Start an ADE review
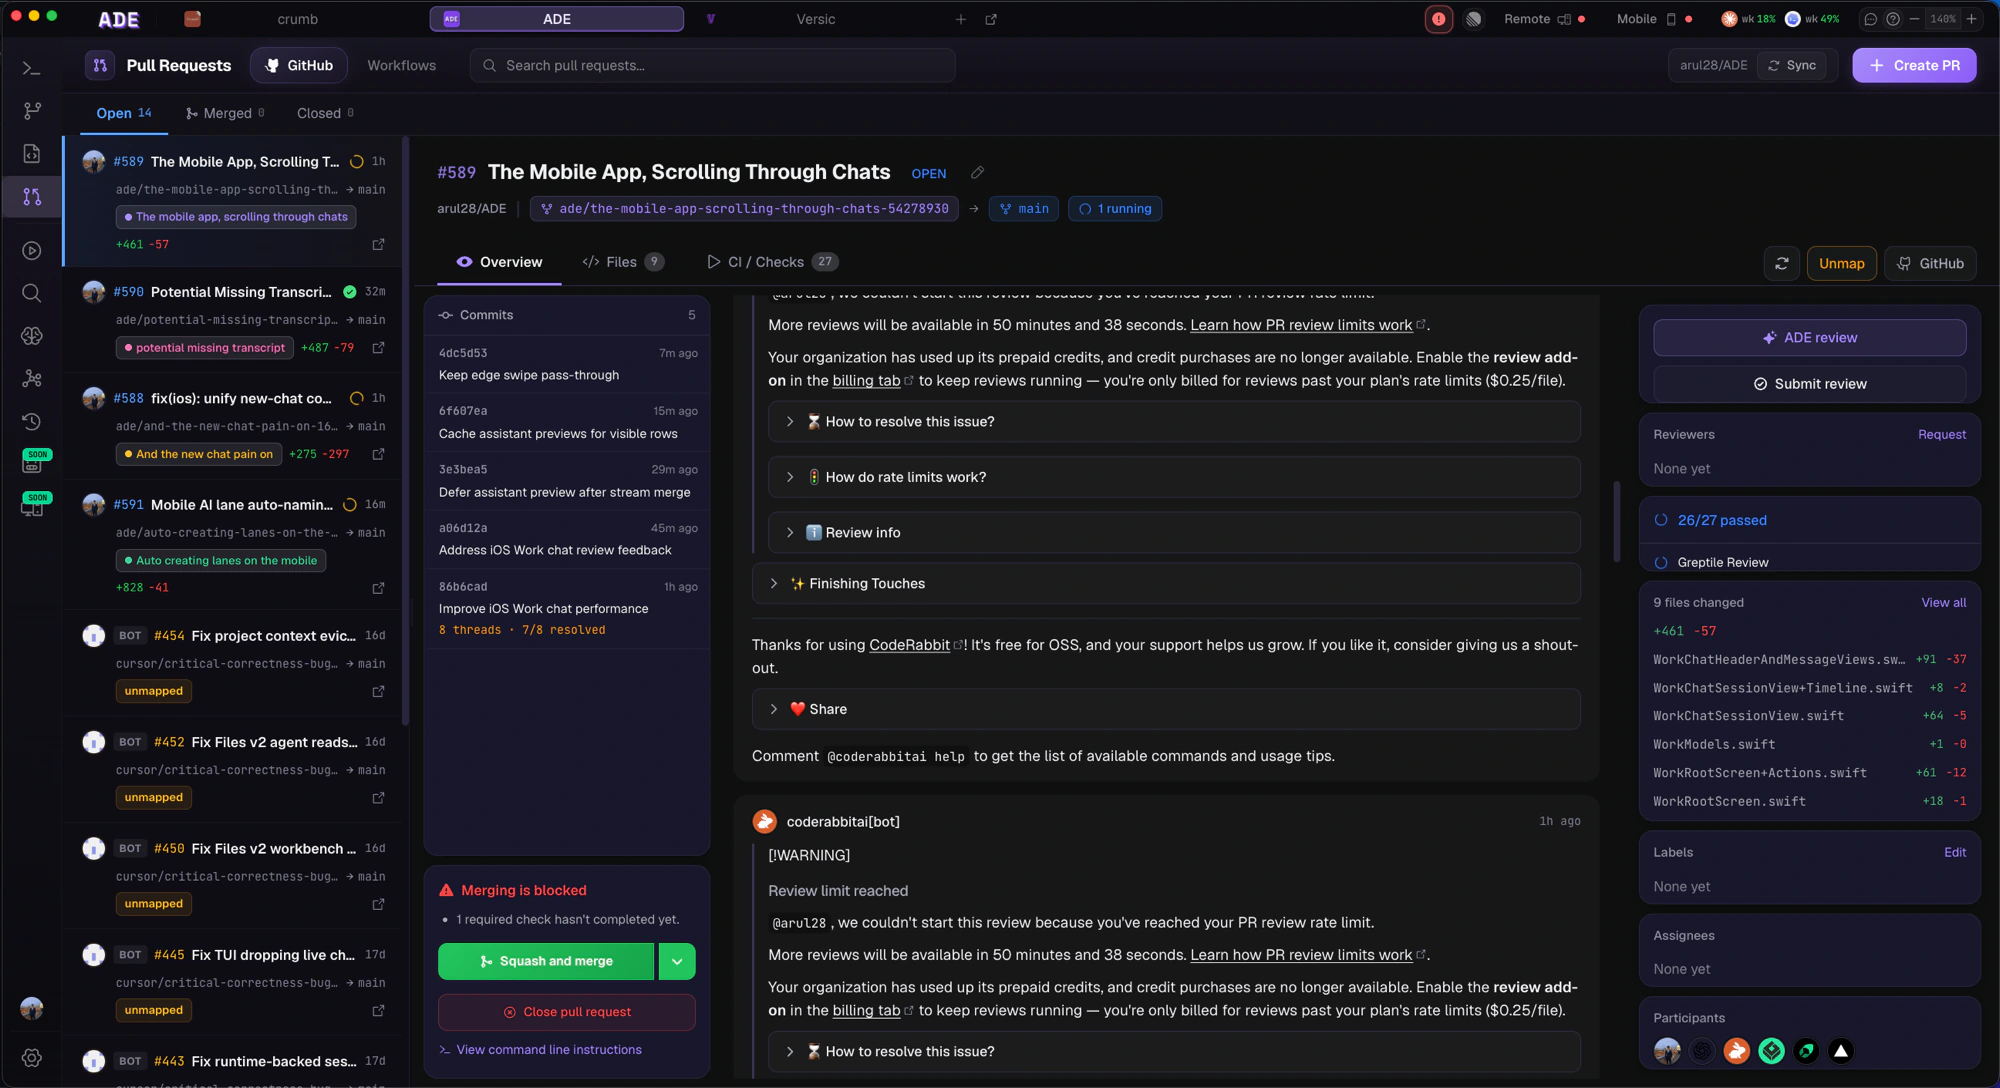Viewport: 2000px width, 1088px height. tap(1810, 338)
